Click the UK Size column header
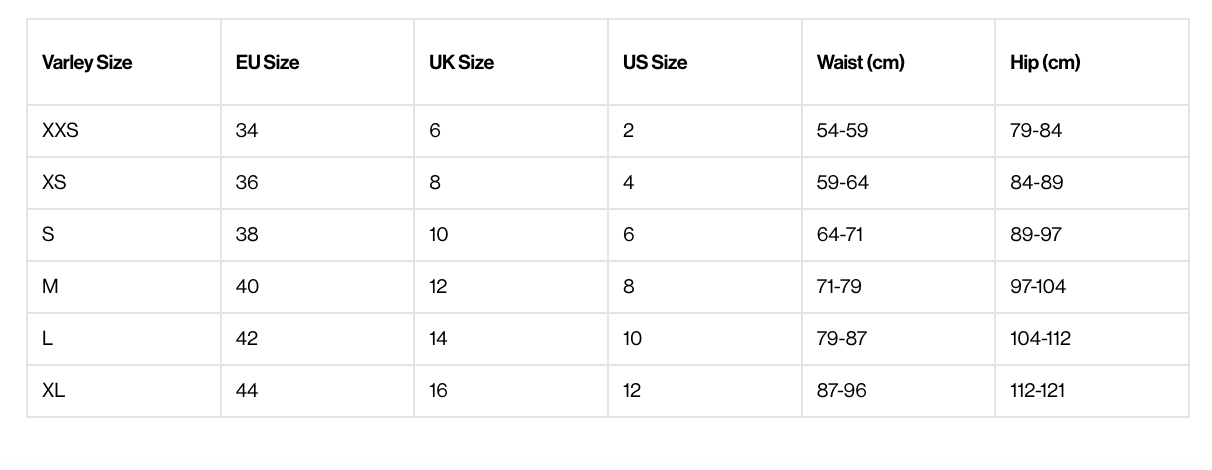Screen dimensions: 1212x470 [461, 62]
